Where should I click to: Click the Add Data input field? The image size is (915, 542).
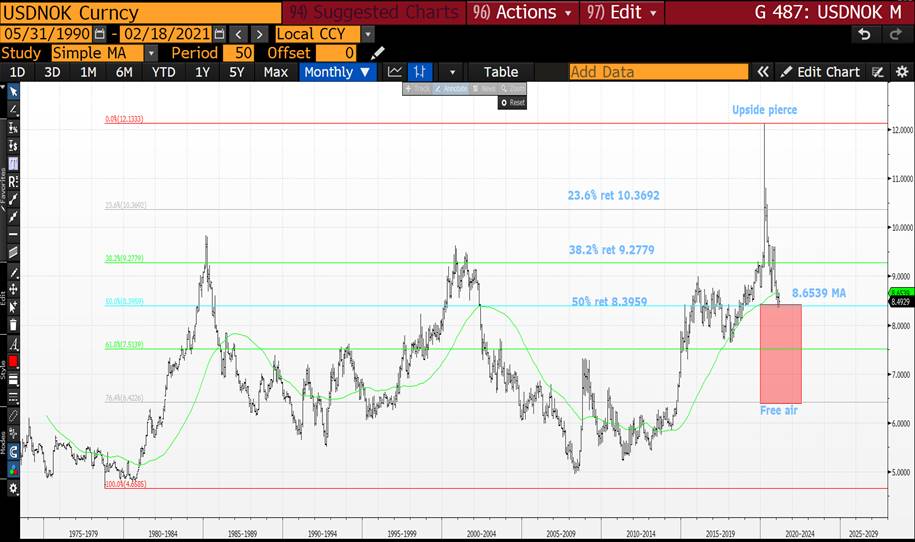[x=659, y=72]
